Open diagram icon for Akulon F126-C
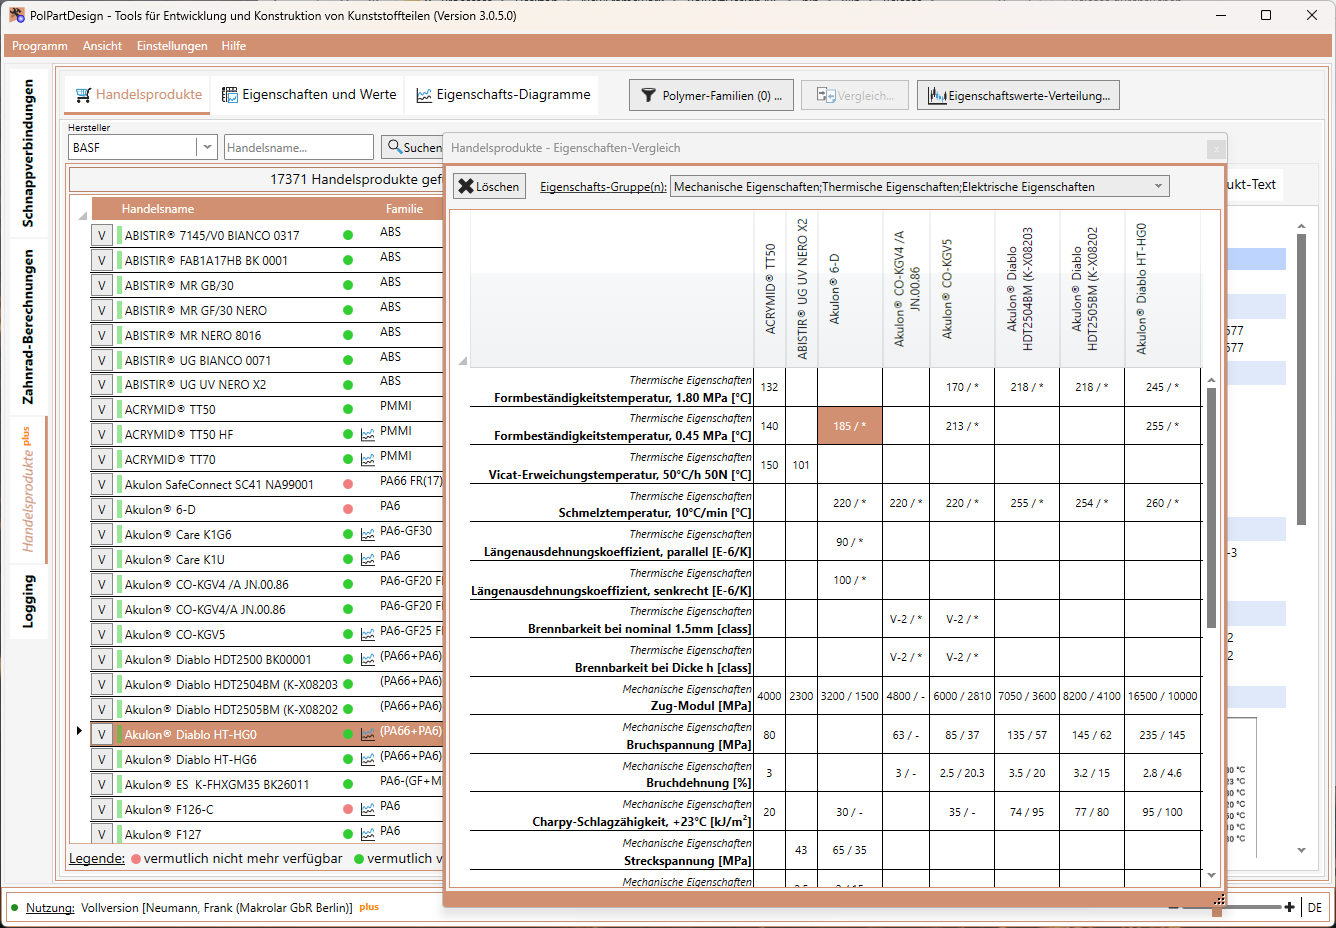1336x928 pixels. pyautogui.click(x=368, y=809)
